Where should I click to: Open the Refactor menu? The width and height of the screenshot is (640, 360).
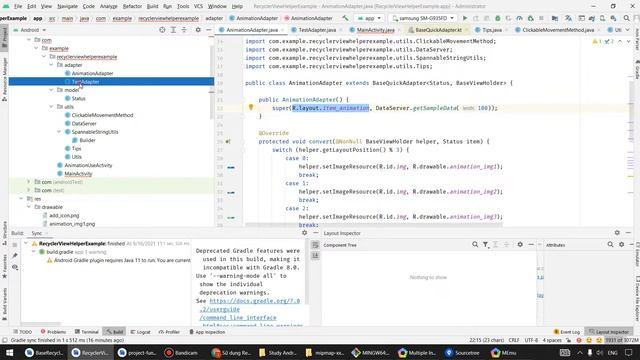132,6
